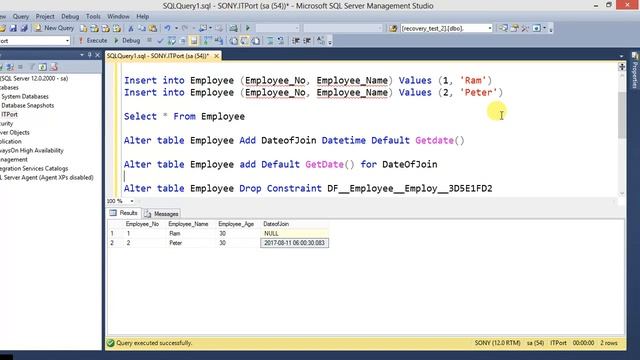Click the NULL cell in DateofJoin
640x360 pixels.
[x=294, y=233]
